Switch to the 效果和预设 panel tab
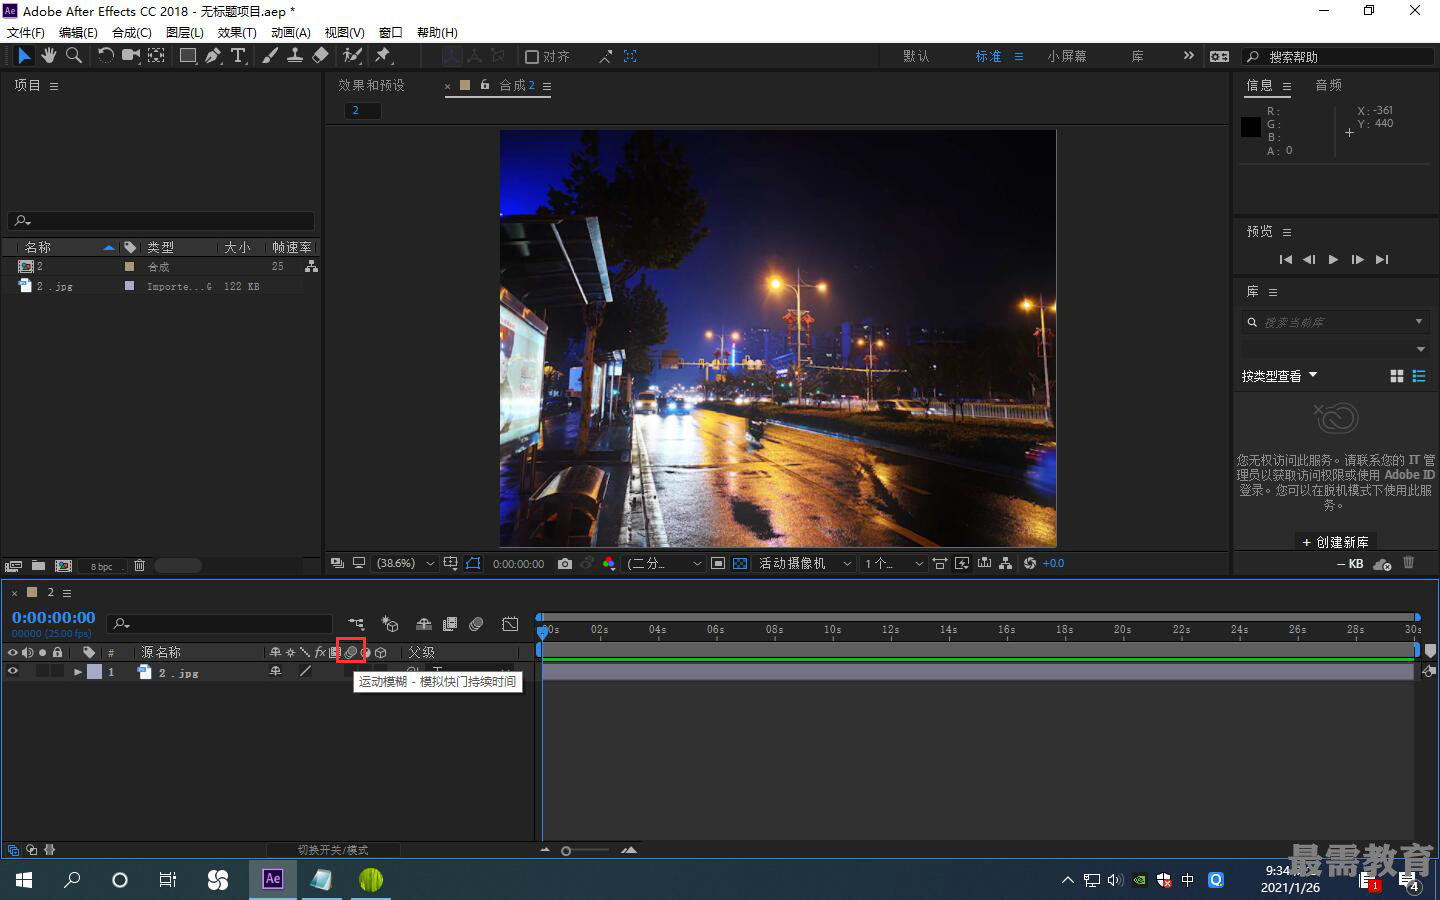Screen dimensions: 1440x900 (371, 85)
